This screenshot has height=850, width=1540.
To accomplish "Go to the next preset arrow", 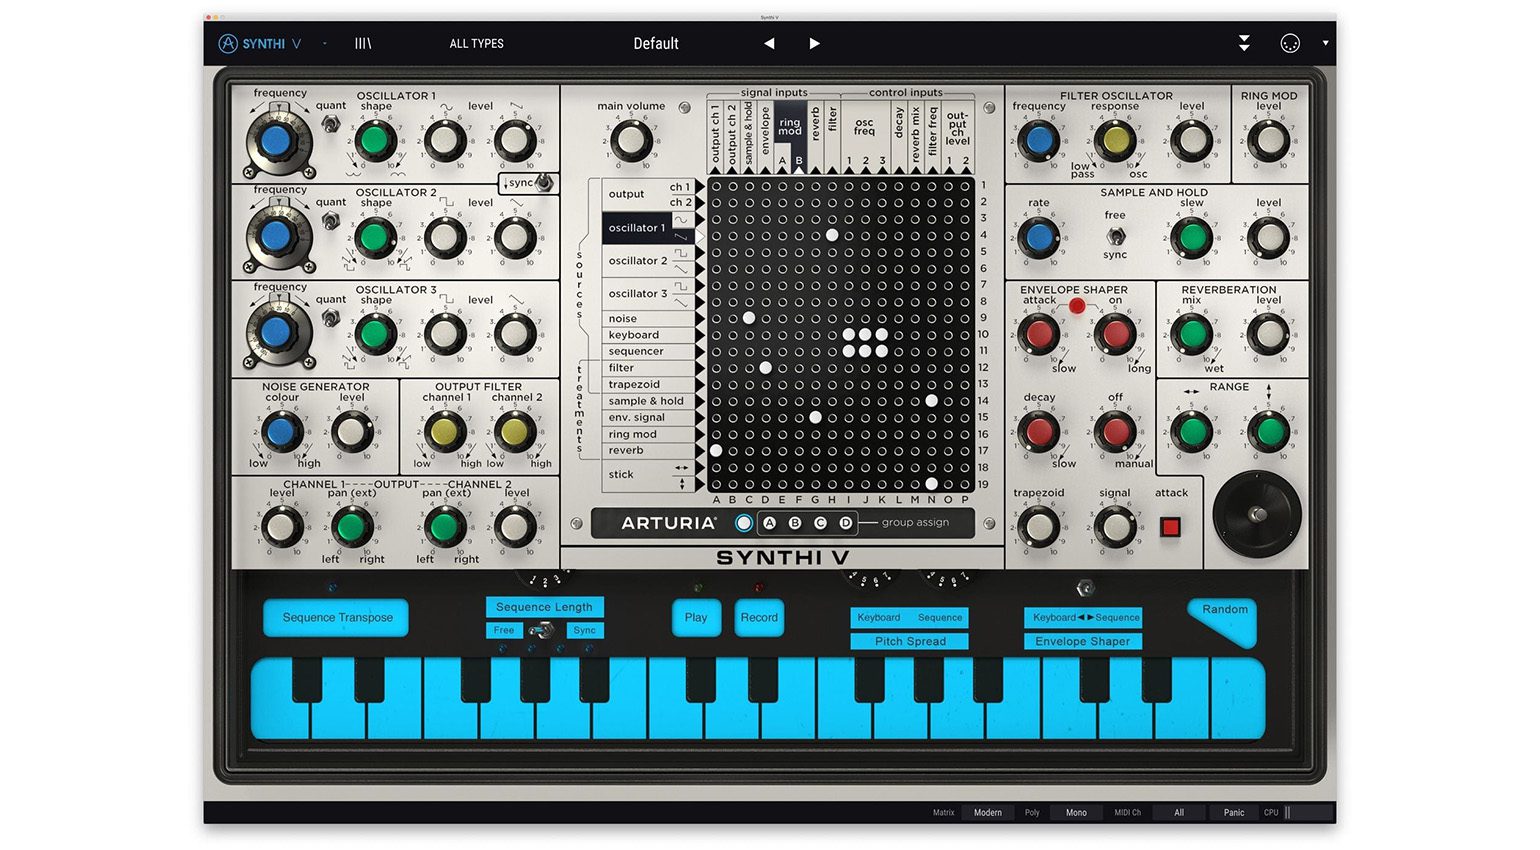I will point(814,43).
